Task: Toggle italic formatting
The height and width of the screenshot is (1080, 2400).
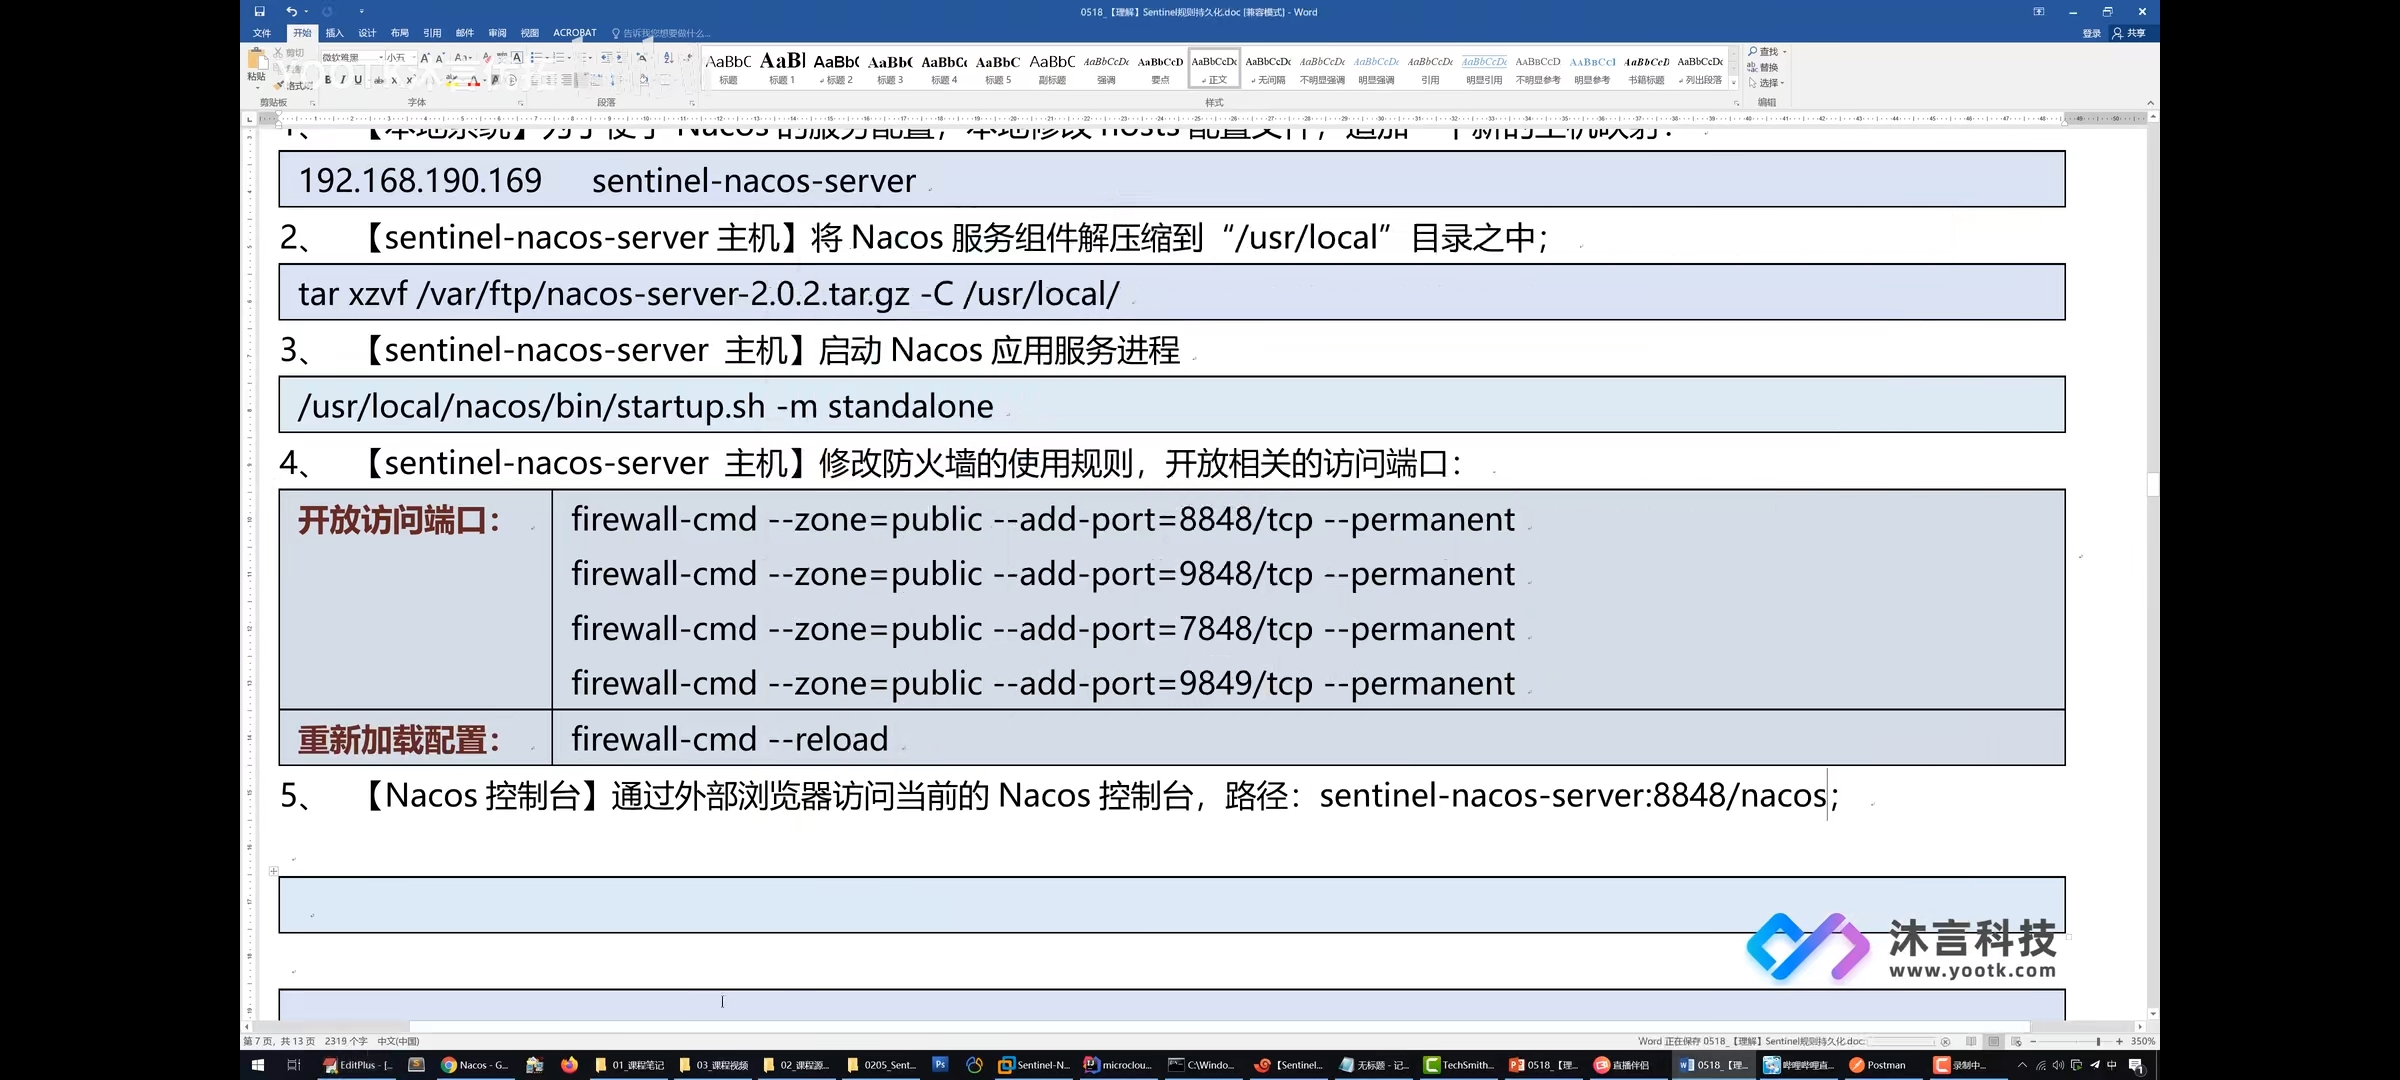Action: click(343, 80)
